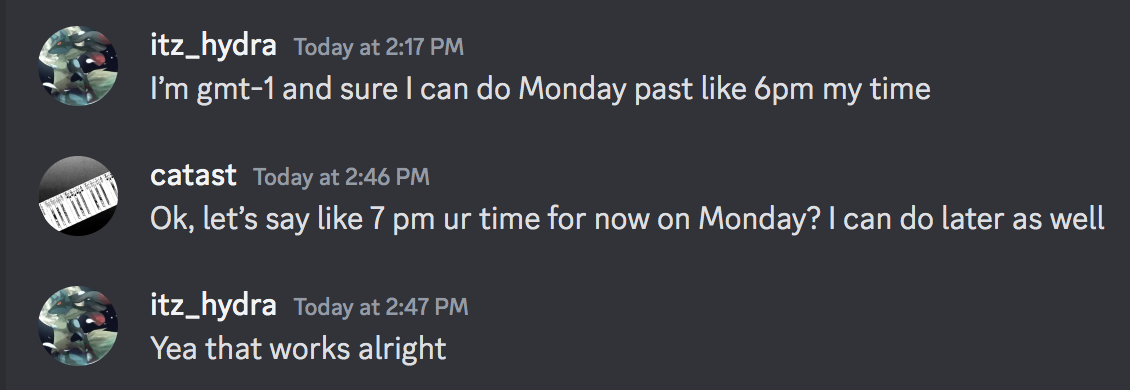Select the "Yea that works alright" message
The image size is (1130, 390).
(298, 349)
